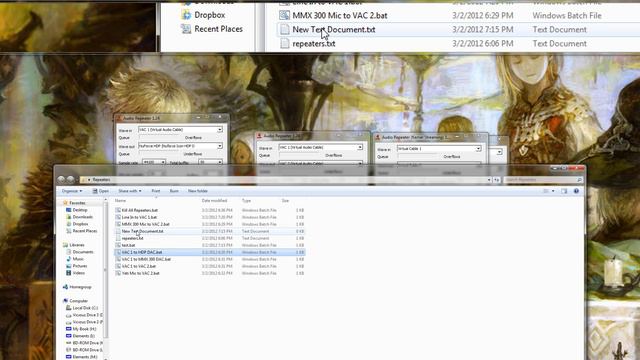Select MMX 300 Mic to VAC 2.bat in Repeaters window
Image resolution: width=640 pixels, height=360 pixels.
click(209, 224)
